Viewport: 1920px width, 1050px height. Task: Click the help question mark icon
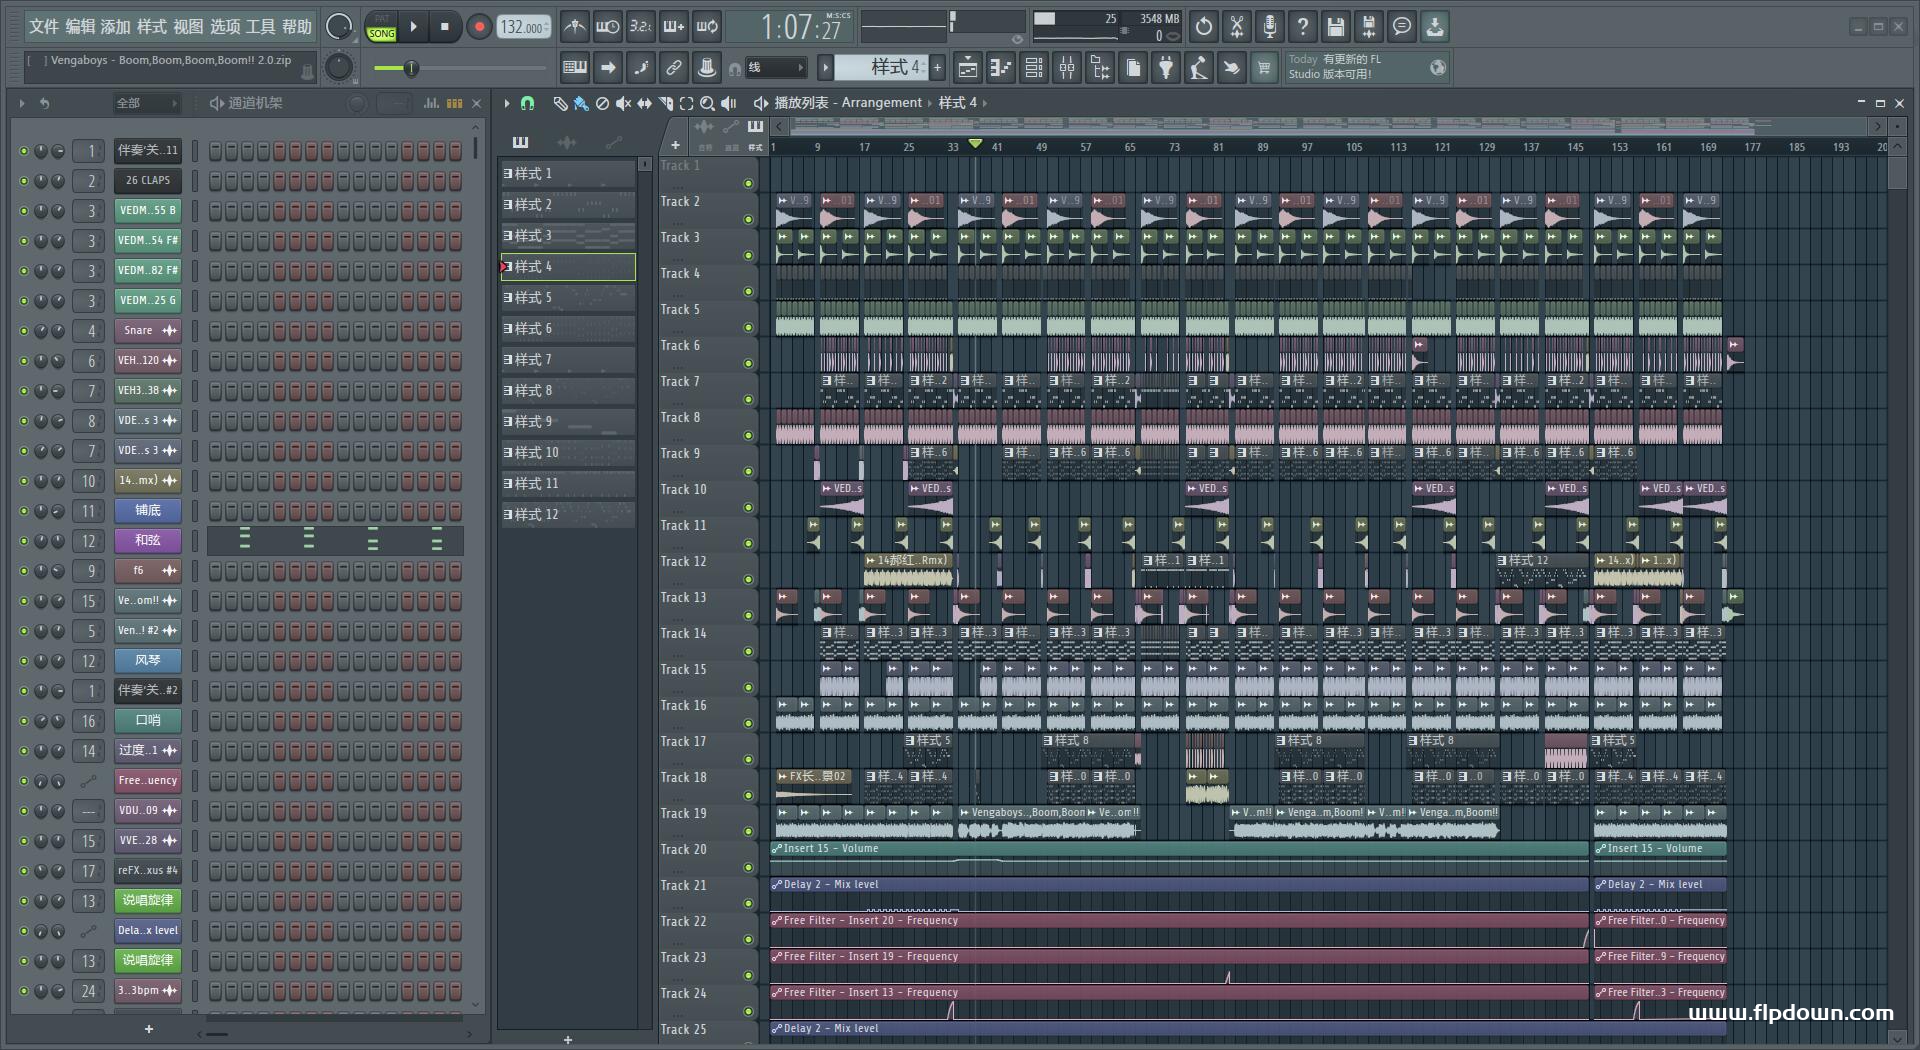[1303, 27]
